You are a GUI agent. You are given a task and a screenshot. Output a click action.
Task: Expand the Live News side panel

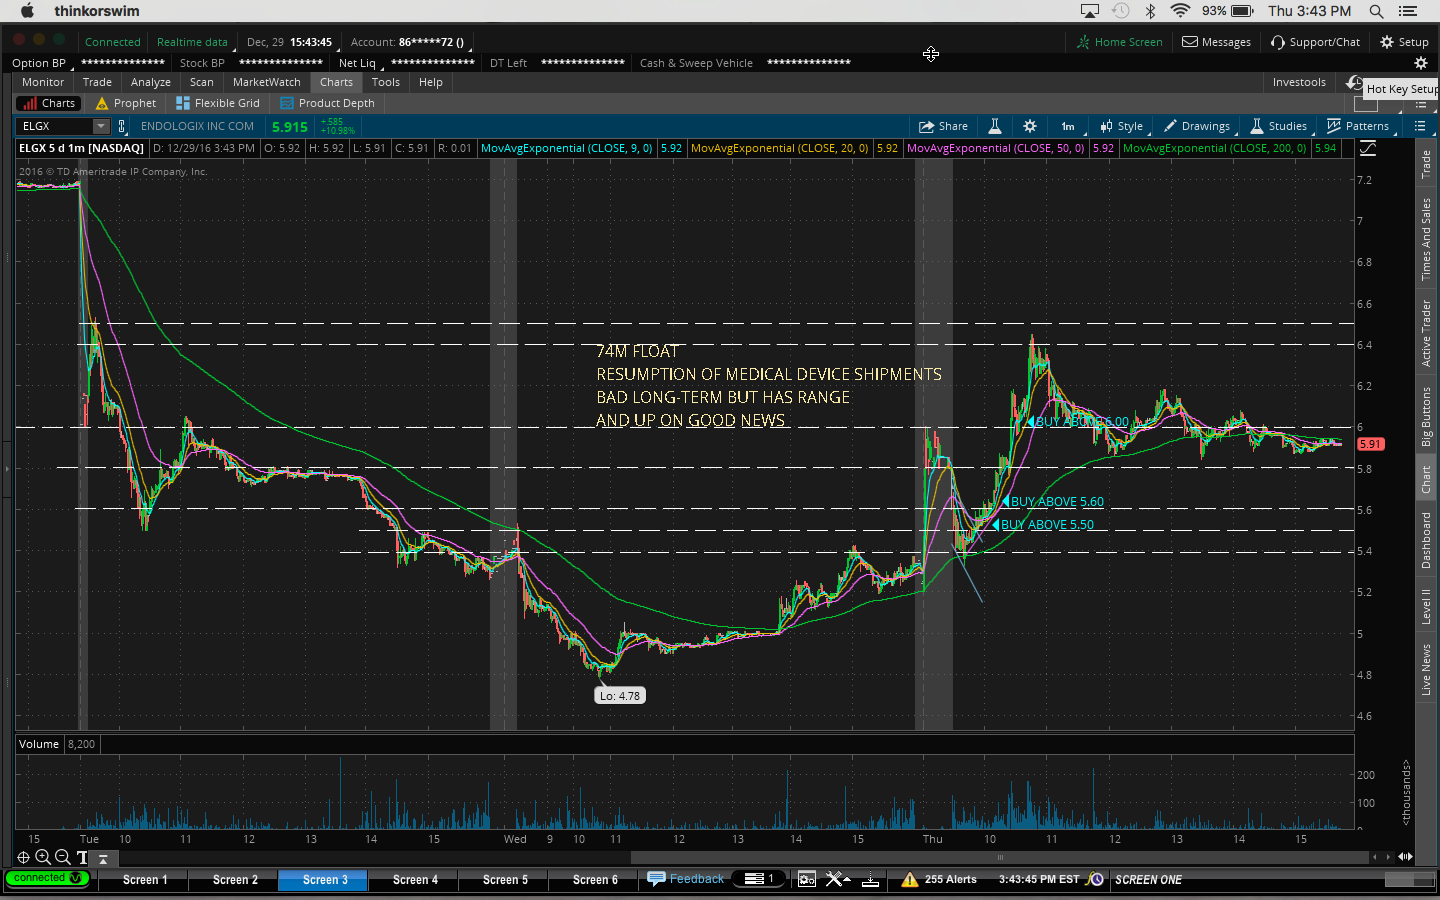[1427, 669]
